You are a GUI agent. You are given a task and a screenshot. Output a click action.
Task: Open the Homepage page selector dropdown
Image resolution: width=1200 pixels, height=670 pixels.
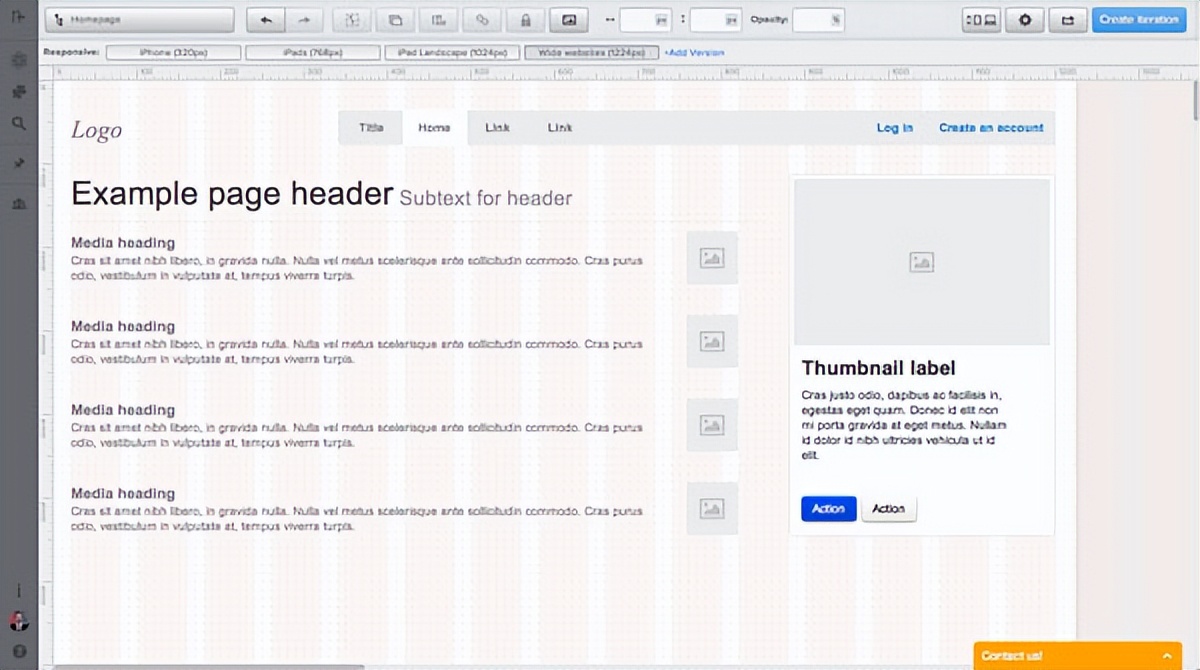(139, 20)
